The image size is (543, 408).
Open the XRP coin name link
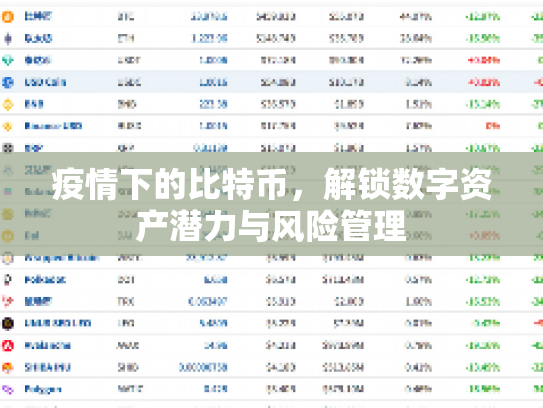pos(34,148)
